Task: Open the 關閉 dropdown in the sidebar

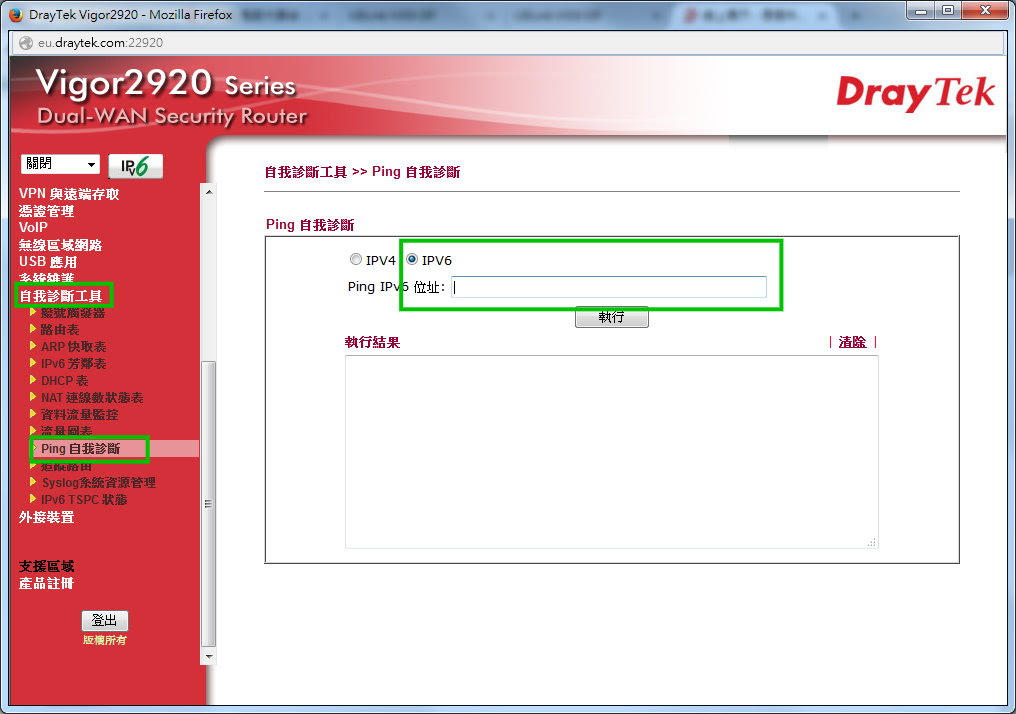Action: tap(60, 164)
